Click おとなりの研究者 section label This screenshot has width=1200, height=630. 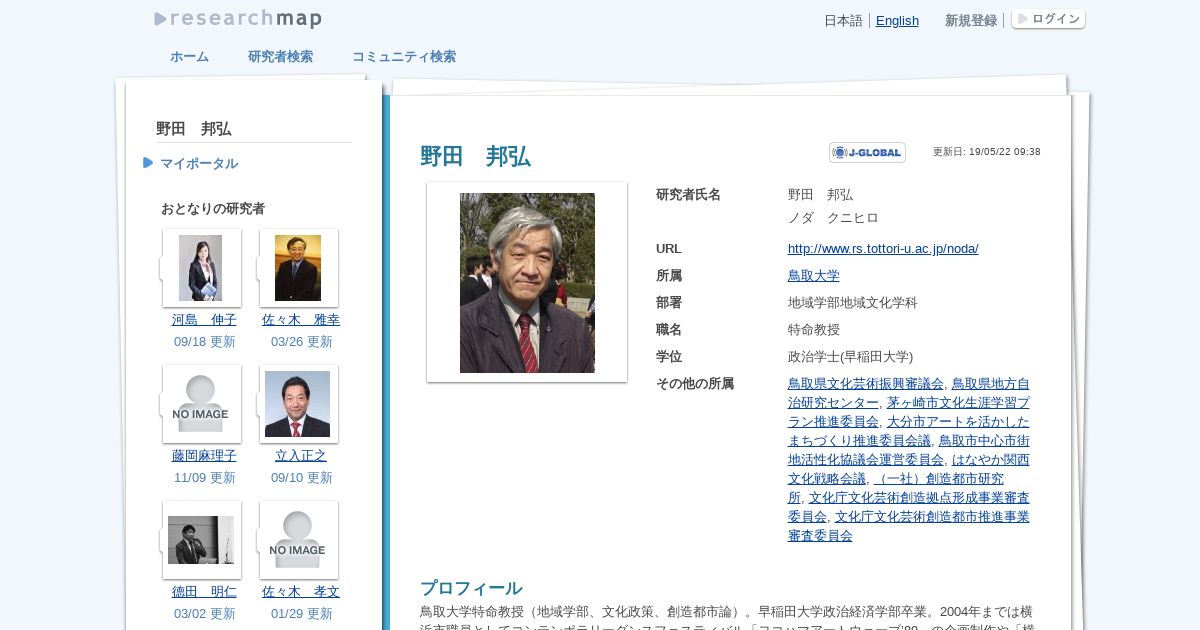(x=213, y=209)
